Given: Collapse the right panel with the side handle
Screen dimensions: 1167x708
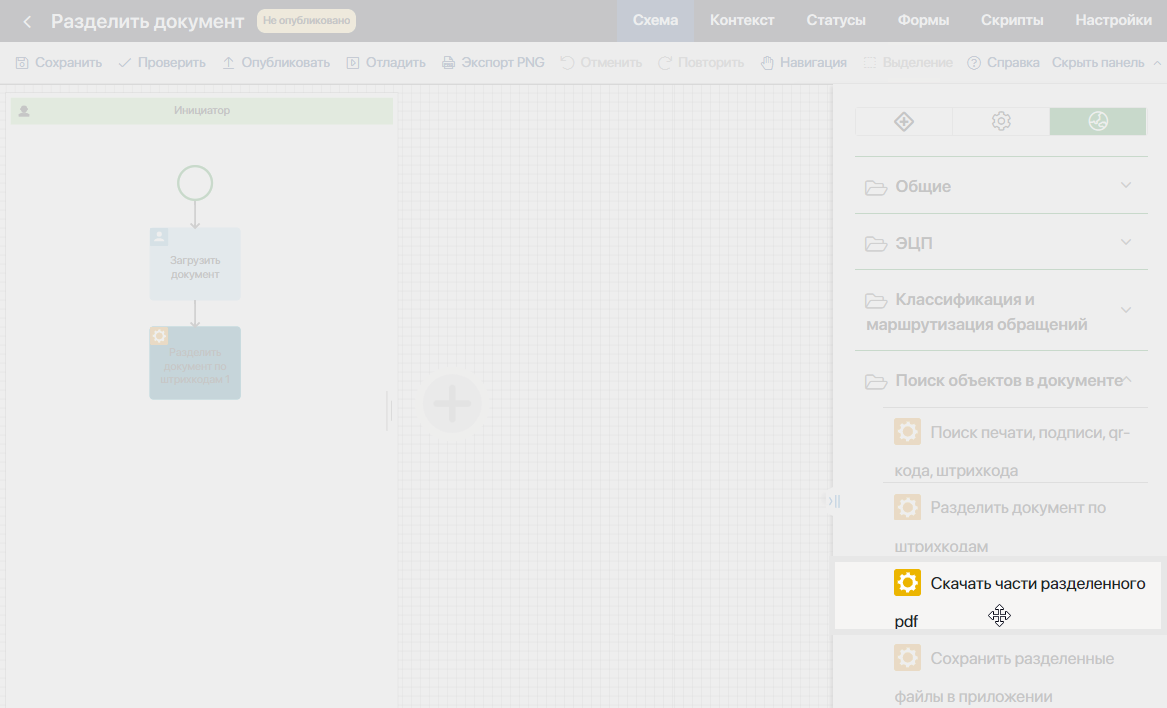Looking at the screenshot, I should [x=834, y=501].
